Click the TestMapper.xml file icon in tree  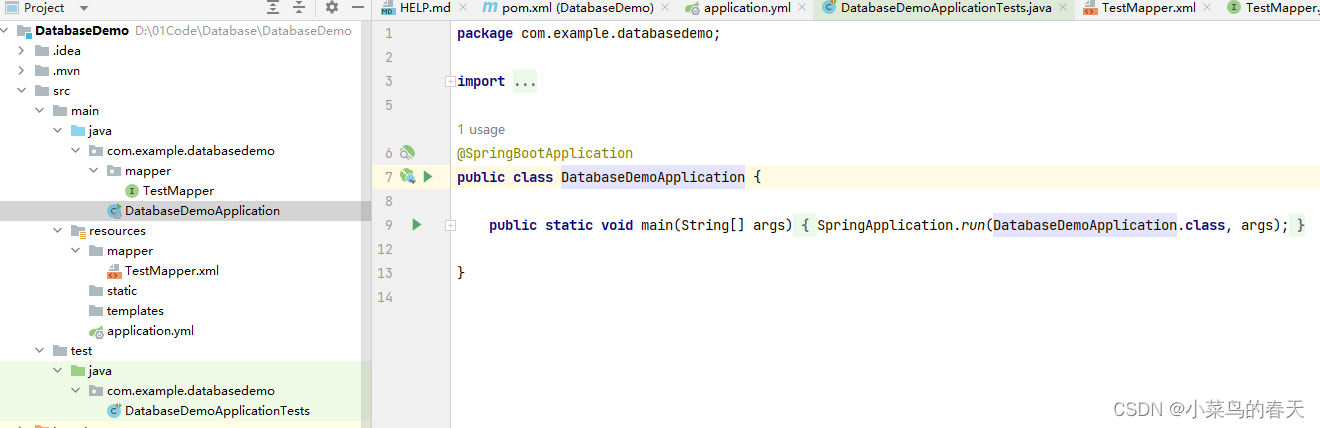(114, 271)
